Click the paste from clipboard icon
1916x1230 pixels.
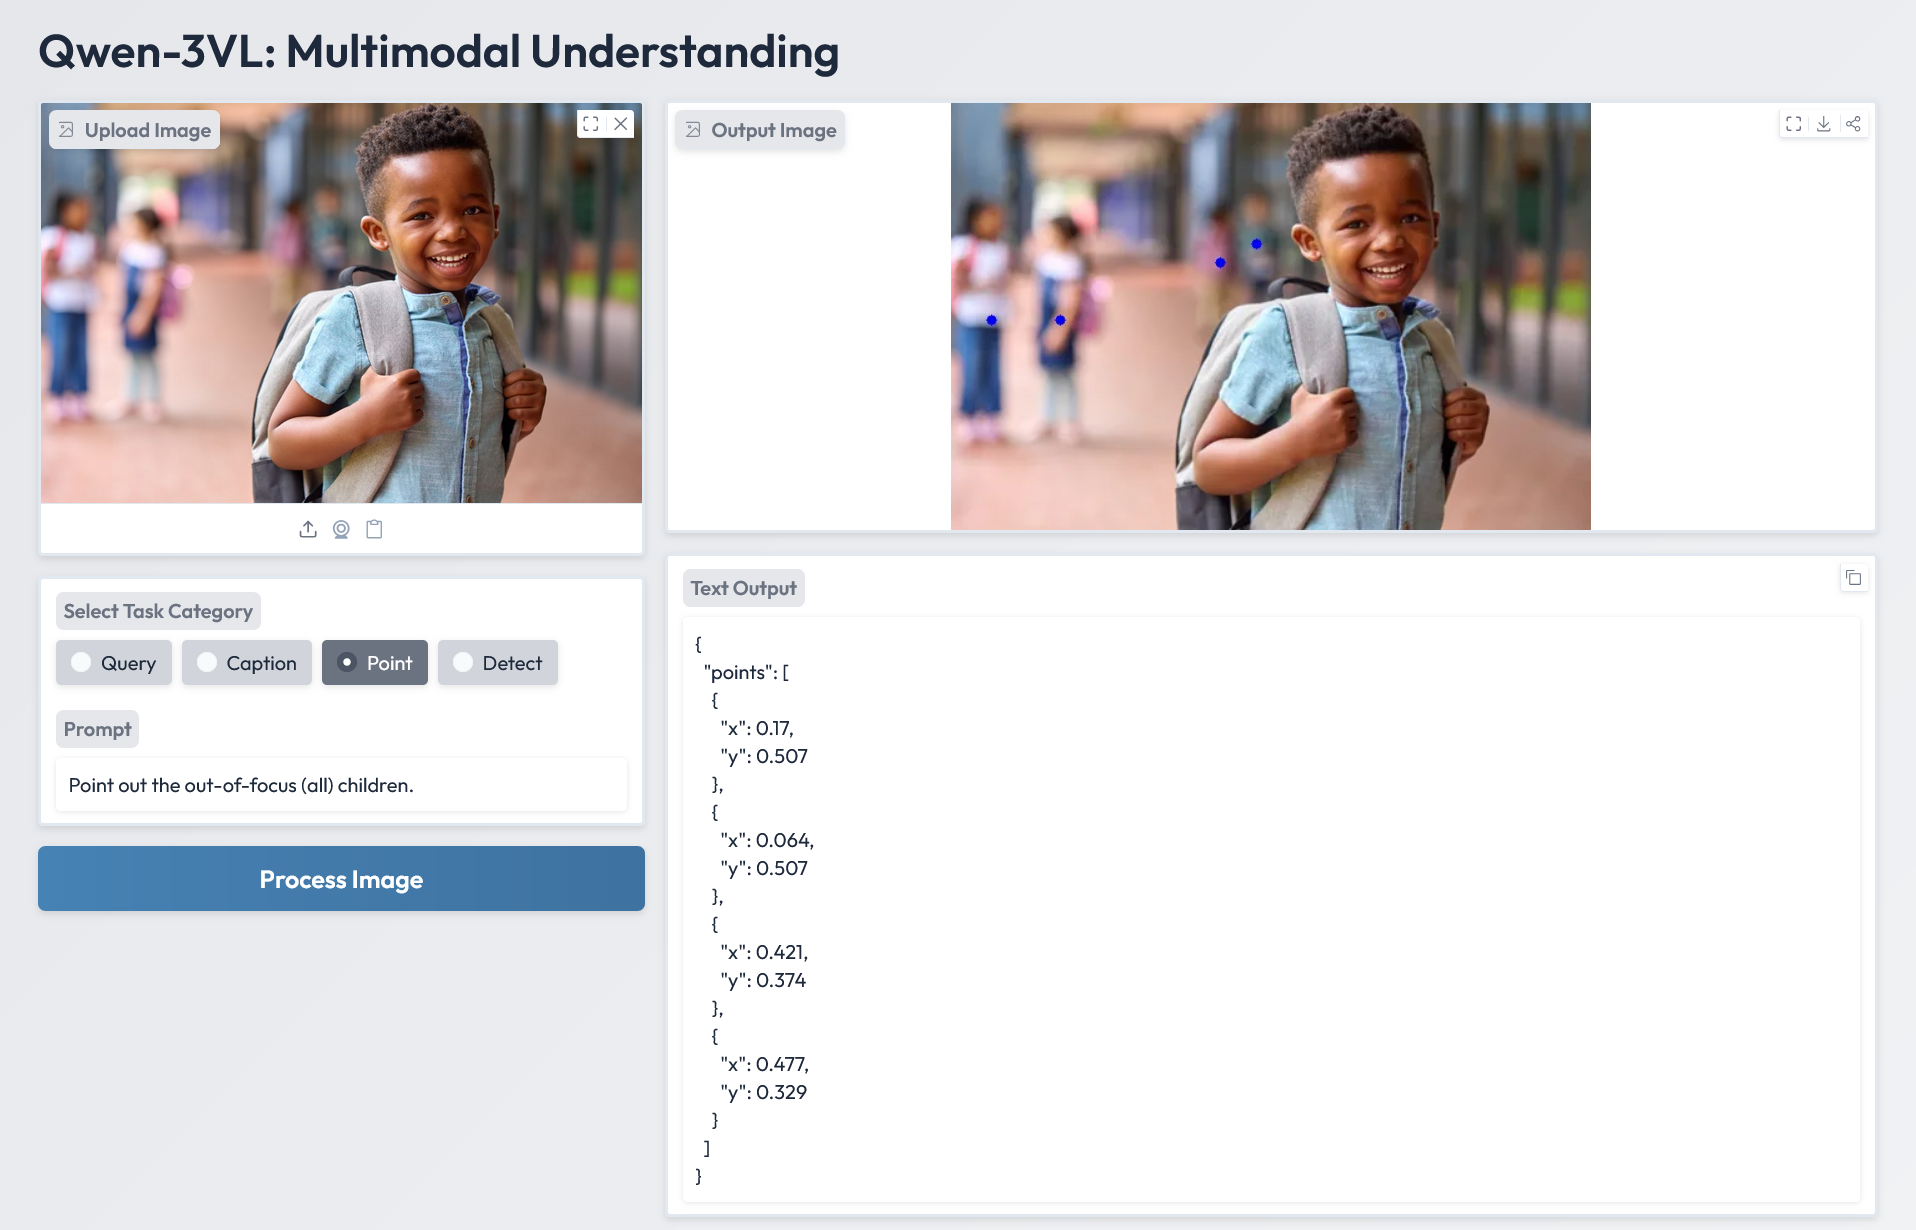point(374,529)
